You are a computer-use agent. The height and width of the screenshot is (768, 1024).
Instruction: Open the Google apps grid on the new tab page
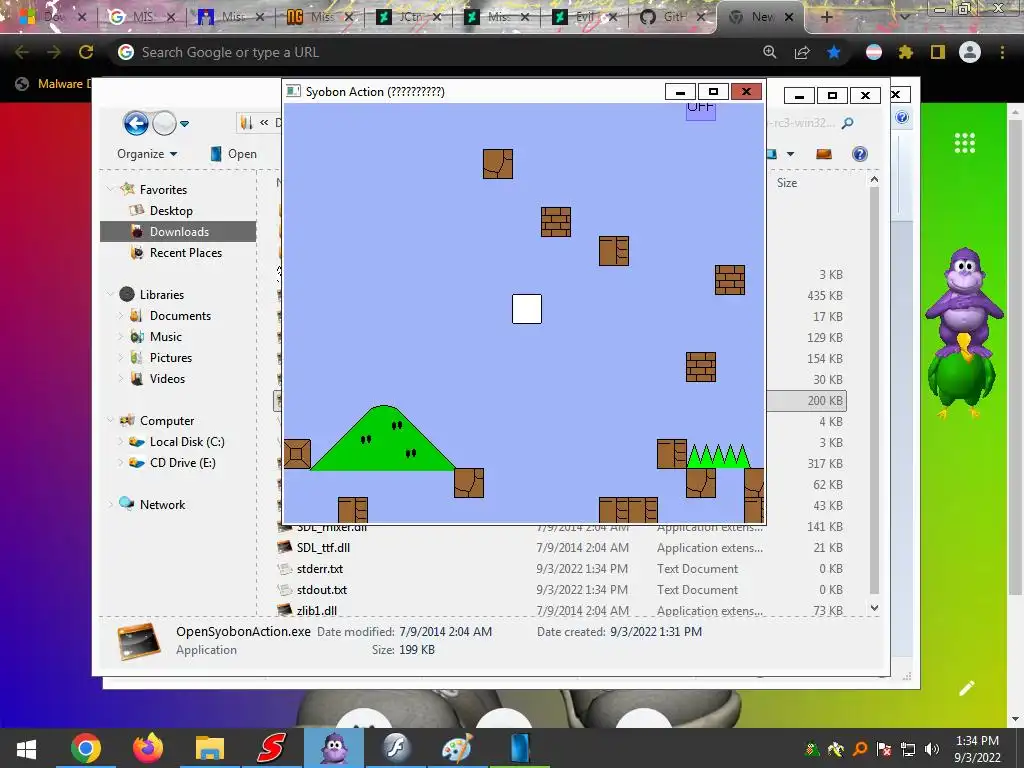coord(965,143)
